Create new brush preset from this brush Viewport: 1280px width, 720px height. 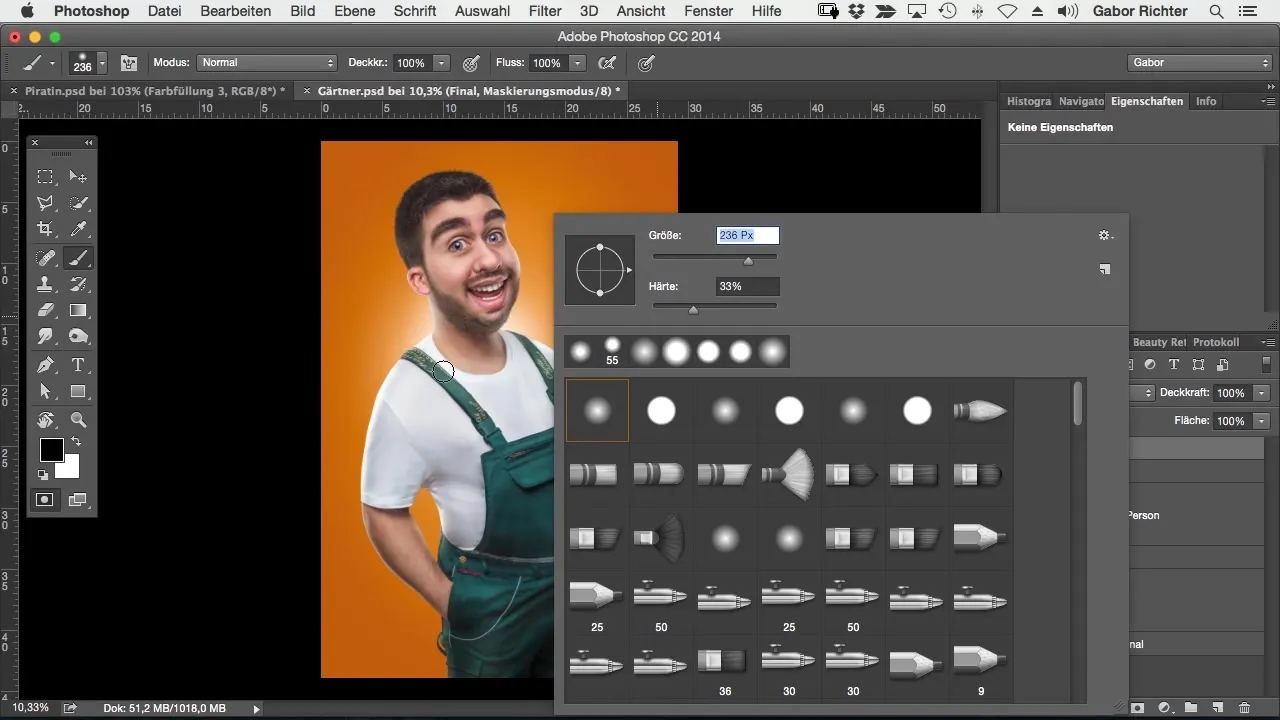point(1105,269)
